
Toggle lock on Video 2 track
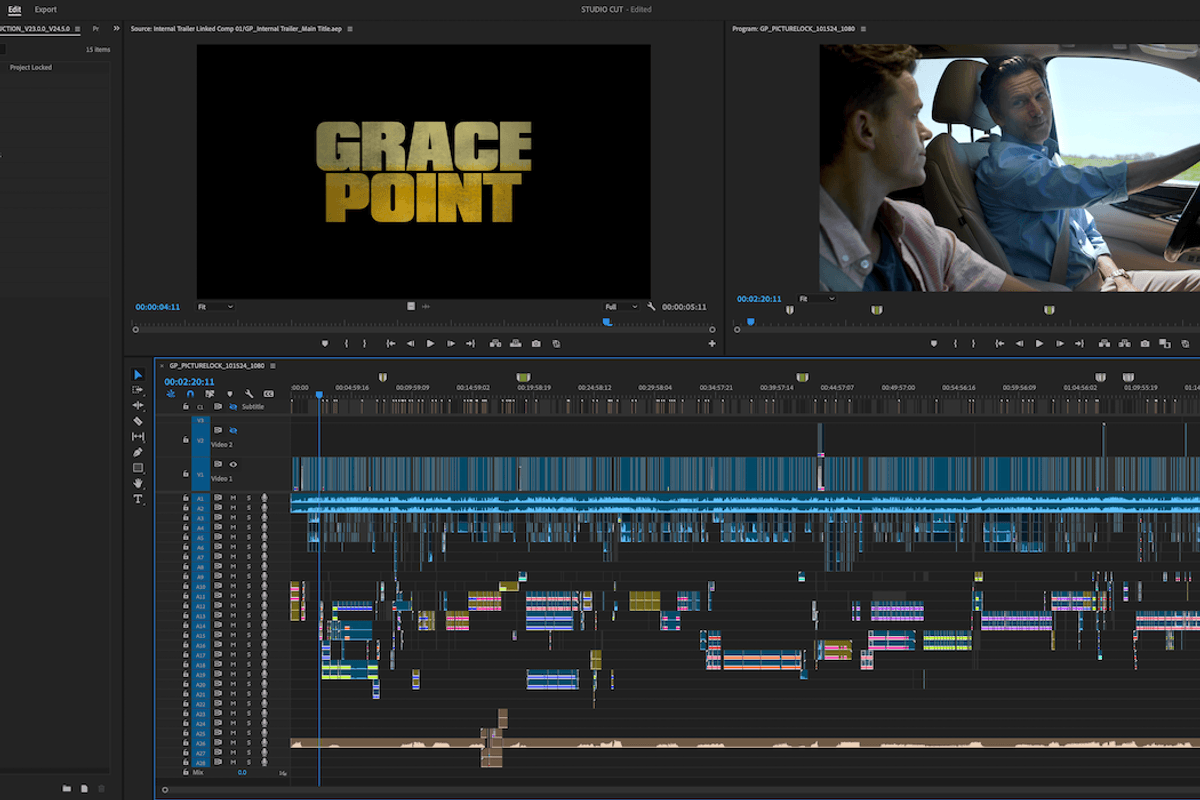pos(185,439)
